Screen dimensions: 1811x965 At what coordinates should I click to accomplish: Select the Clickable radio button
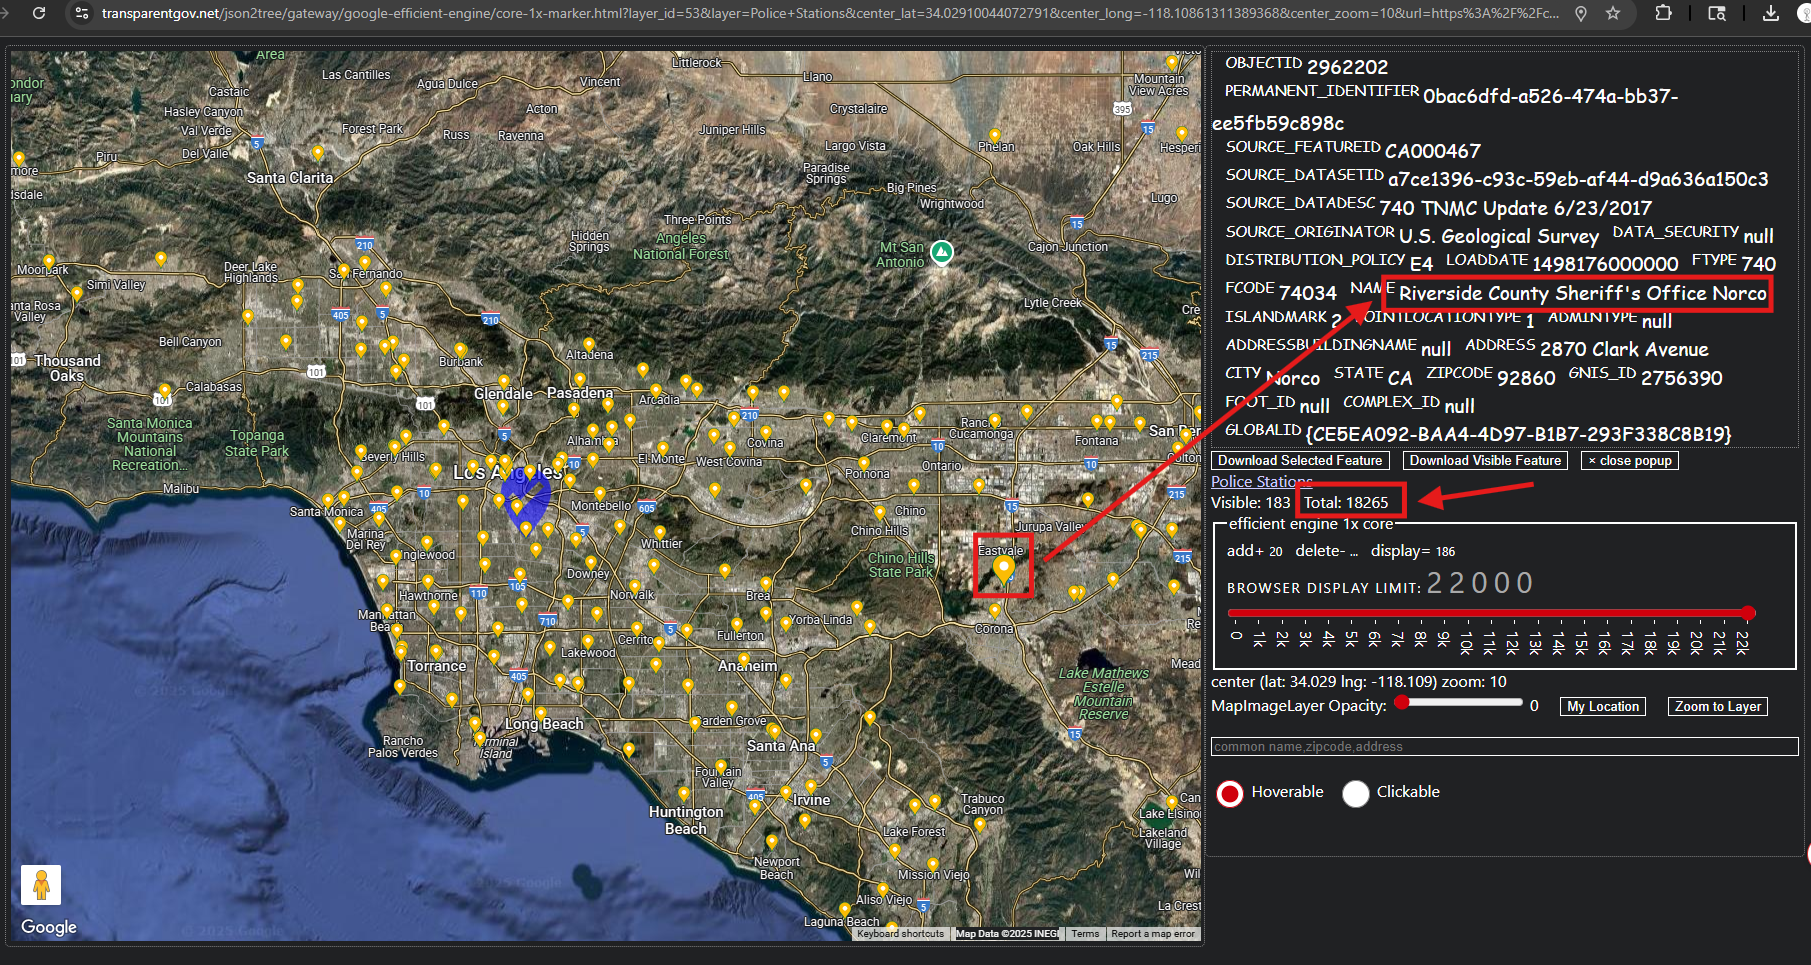click(1355, 794)
